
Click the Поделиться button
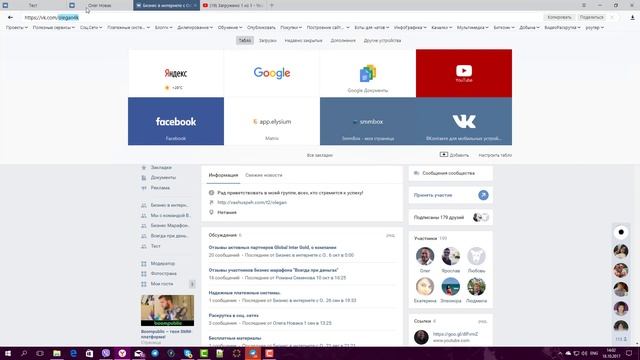click(x=591, y=17)
